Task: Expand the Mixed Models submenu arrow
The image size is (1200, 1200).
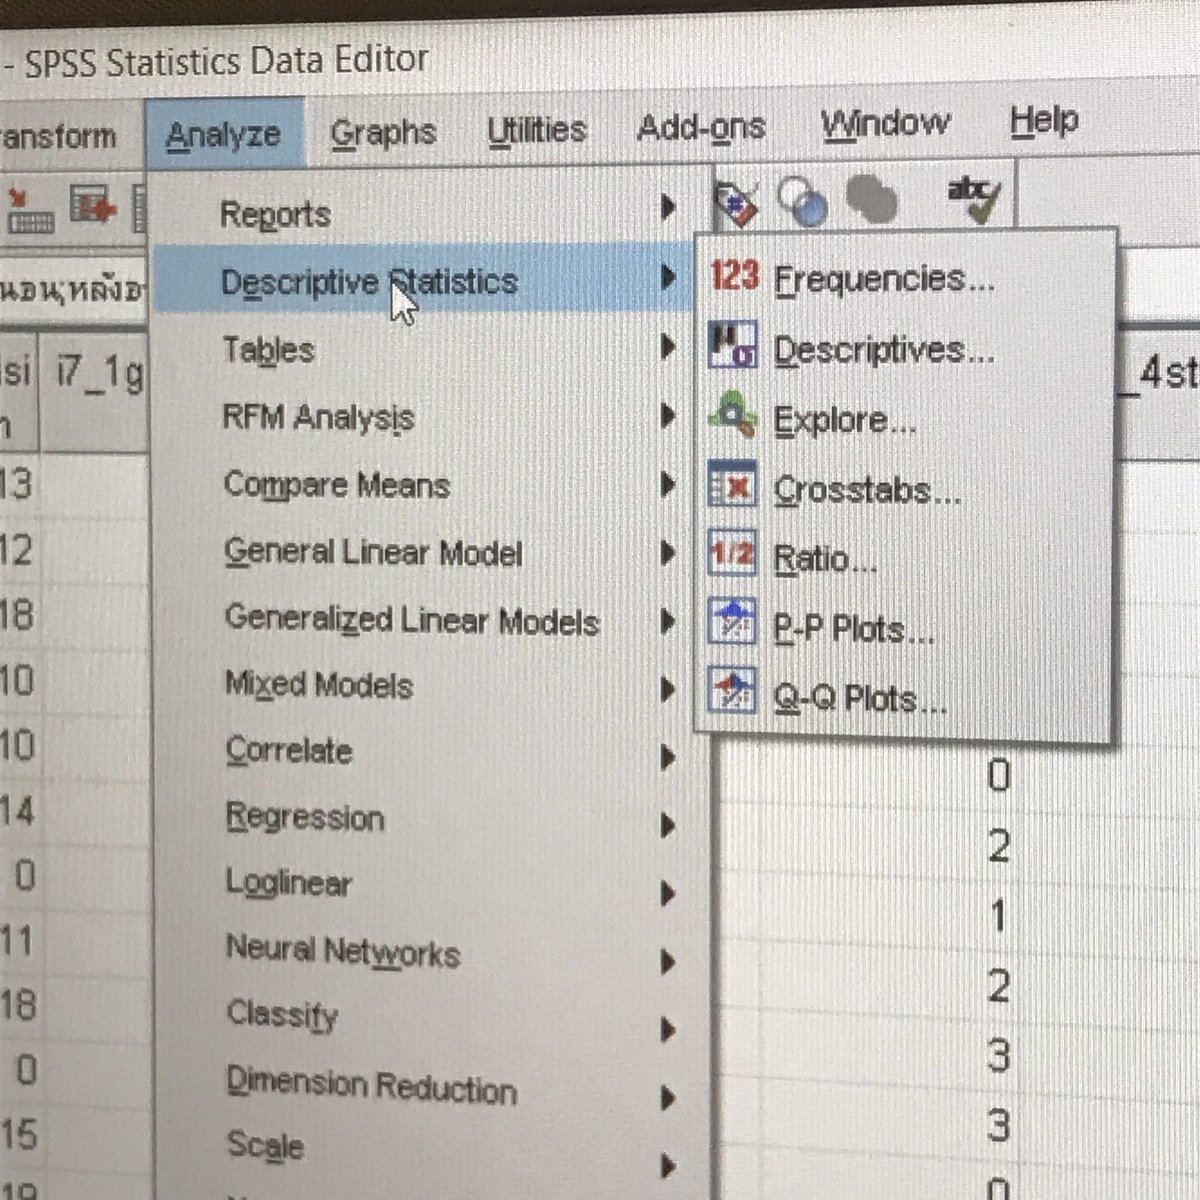Action: (668, 689)
